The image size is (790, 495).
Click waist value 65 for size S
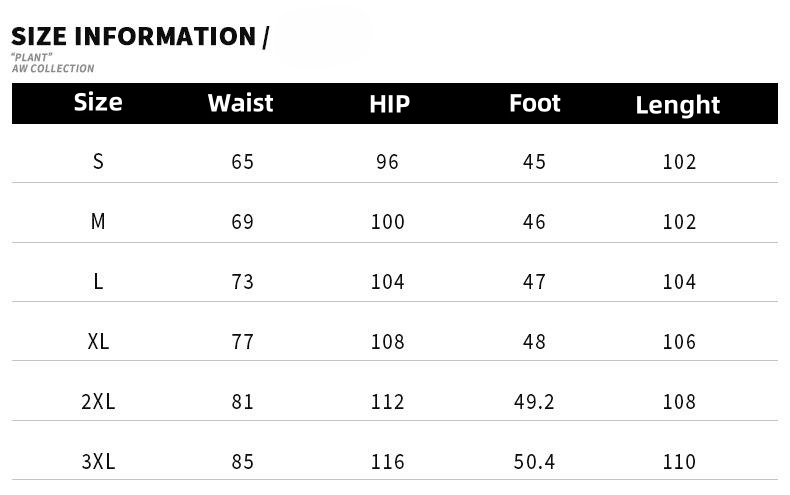242,162
